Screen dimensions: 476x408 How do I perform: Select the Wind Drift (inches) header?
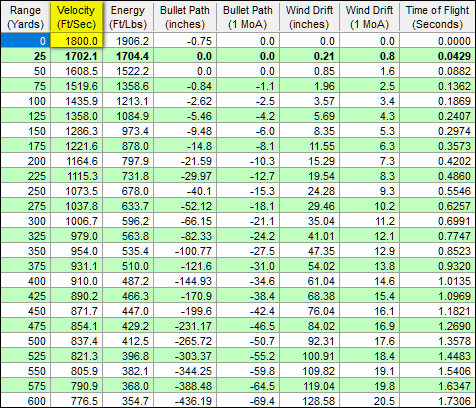tap(310, 17)
